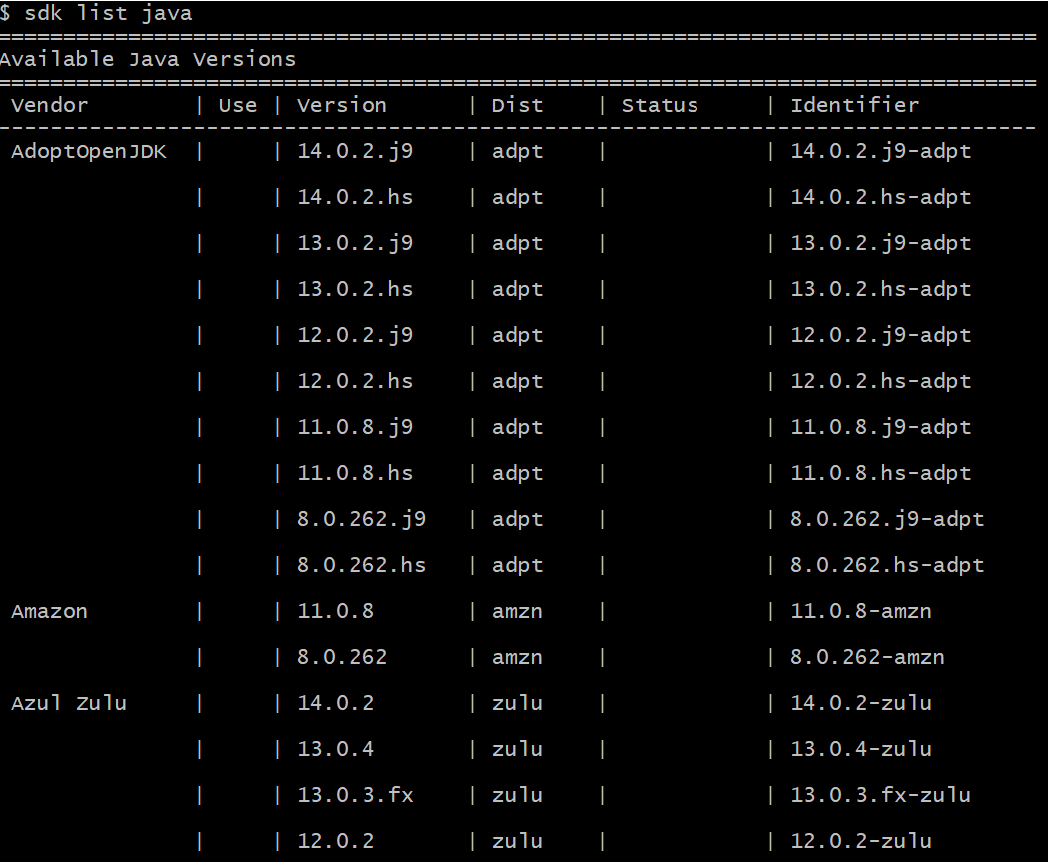Click Zulu version 12.0.2

pos(336,841)
